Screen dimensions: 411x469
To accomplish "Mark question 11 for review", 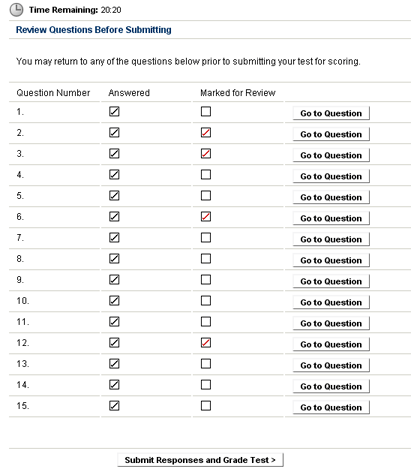I will pyautogui.click(x=206, y=322).
